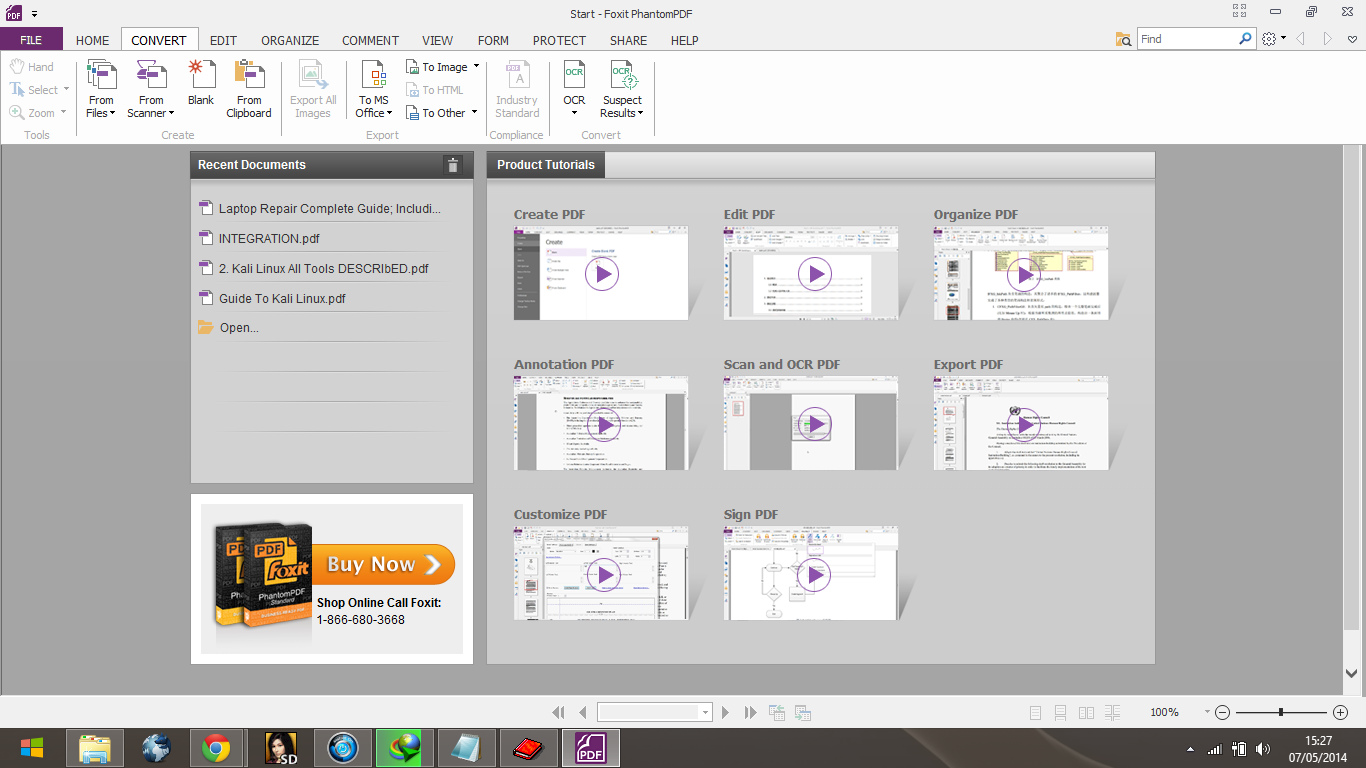Screen dimensions: 1366x768
Task: Open the Open... link in Recent Documents
Action: 238,327
